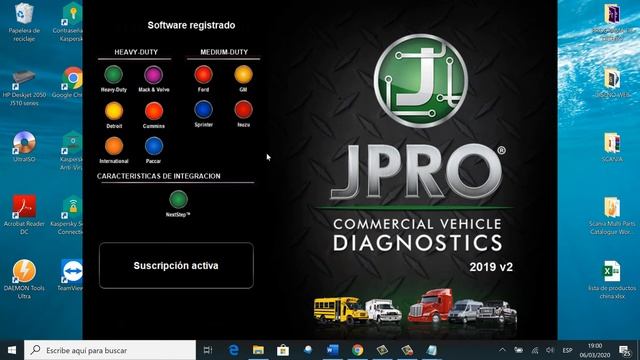The height and width of the screenshot is (360, 640).
Task: Open the clock showing 19:00
Action: [x=595, y=351]
